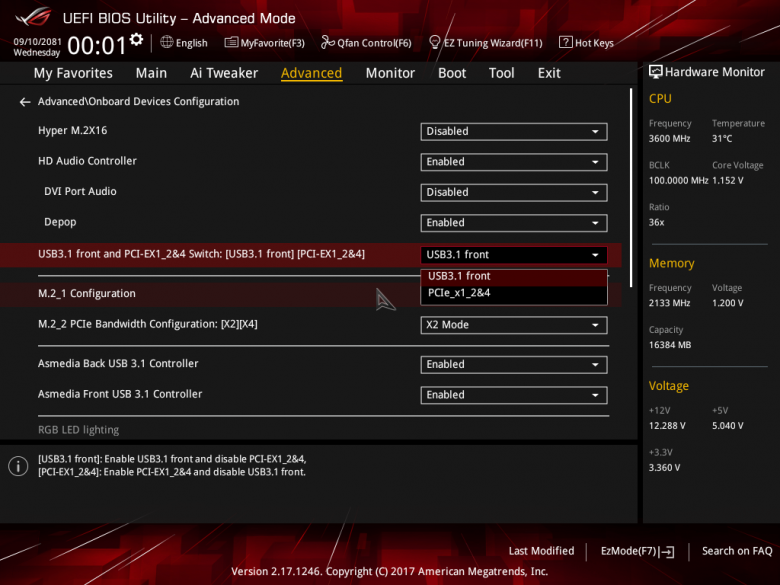
Task: Click the +3.3V reading 3.360 V
Action: (665, 468)
